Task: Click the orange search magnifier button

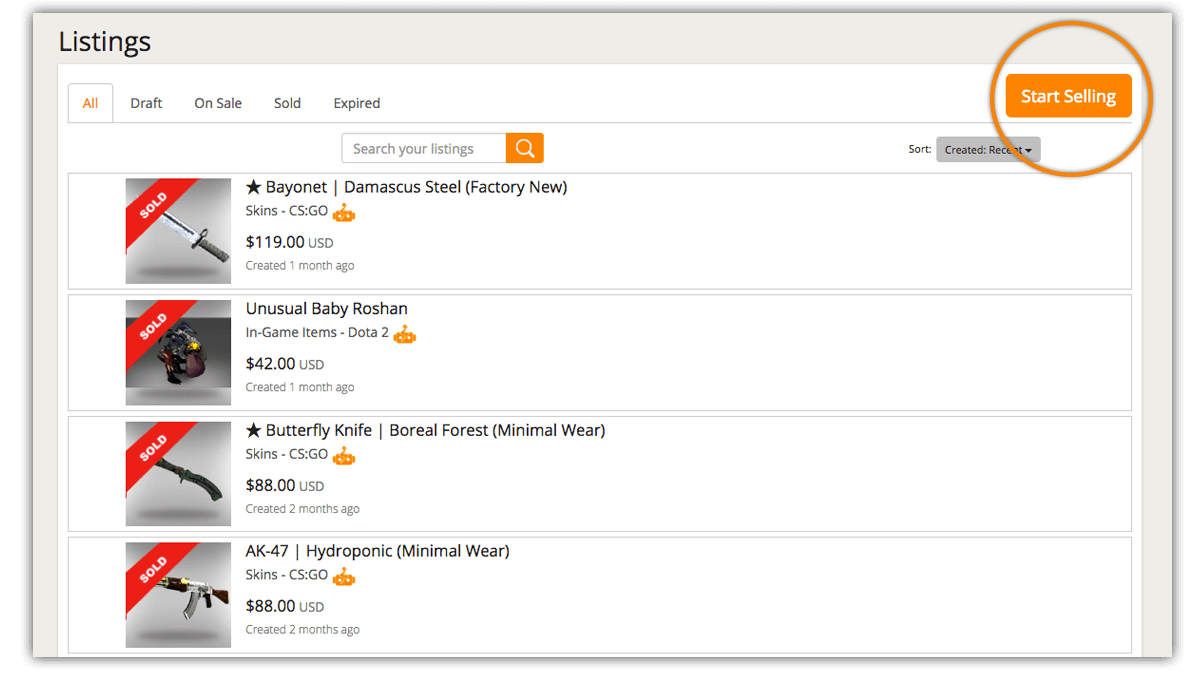Action: [524, 148]
